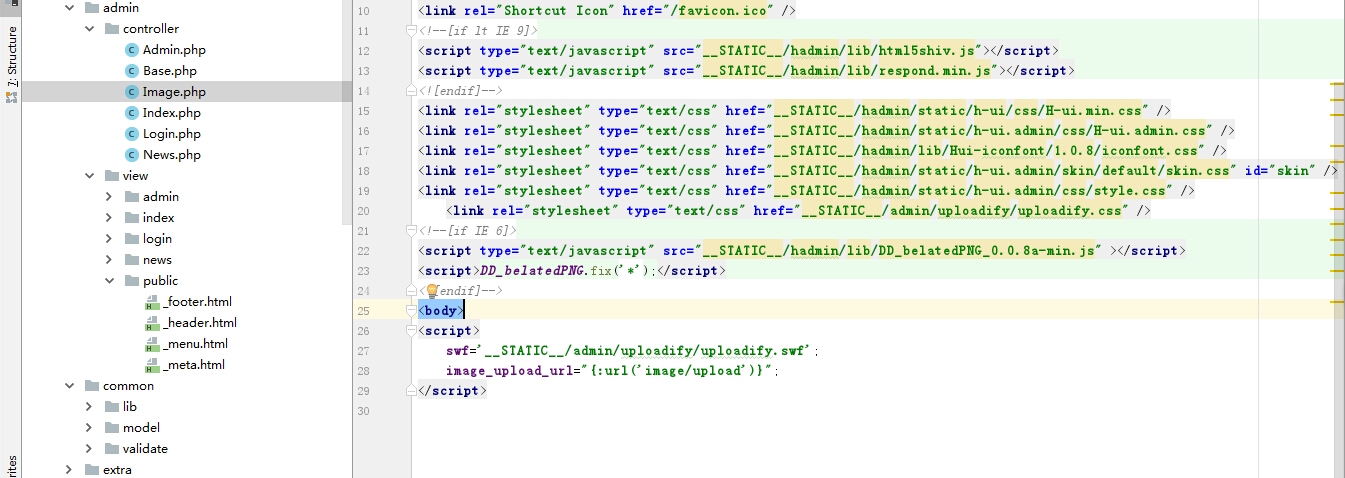The height and width of the screenshot is (478, 1345).
Task: Click the PHP class icon beside News.php
Action: pos(132,155)
